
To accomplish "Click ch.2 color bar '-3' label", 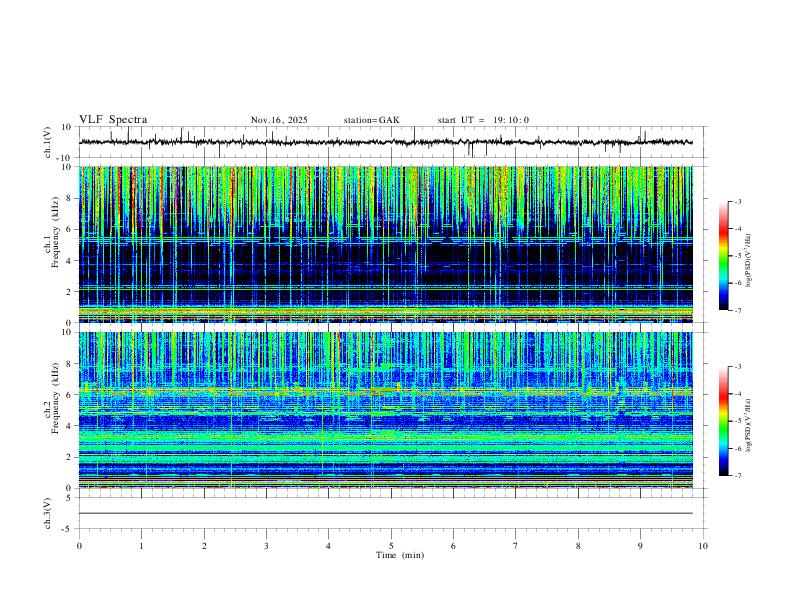I will click(x=737, y=367).
